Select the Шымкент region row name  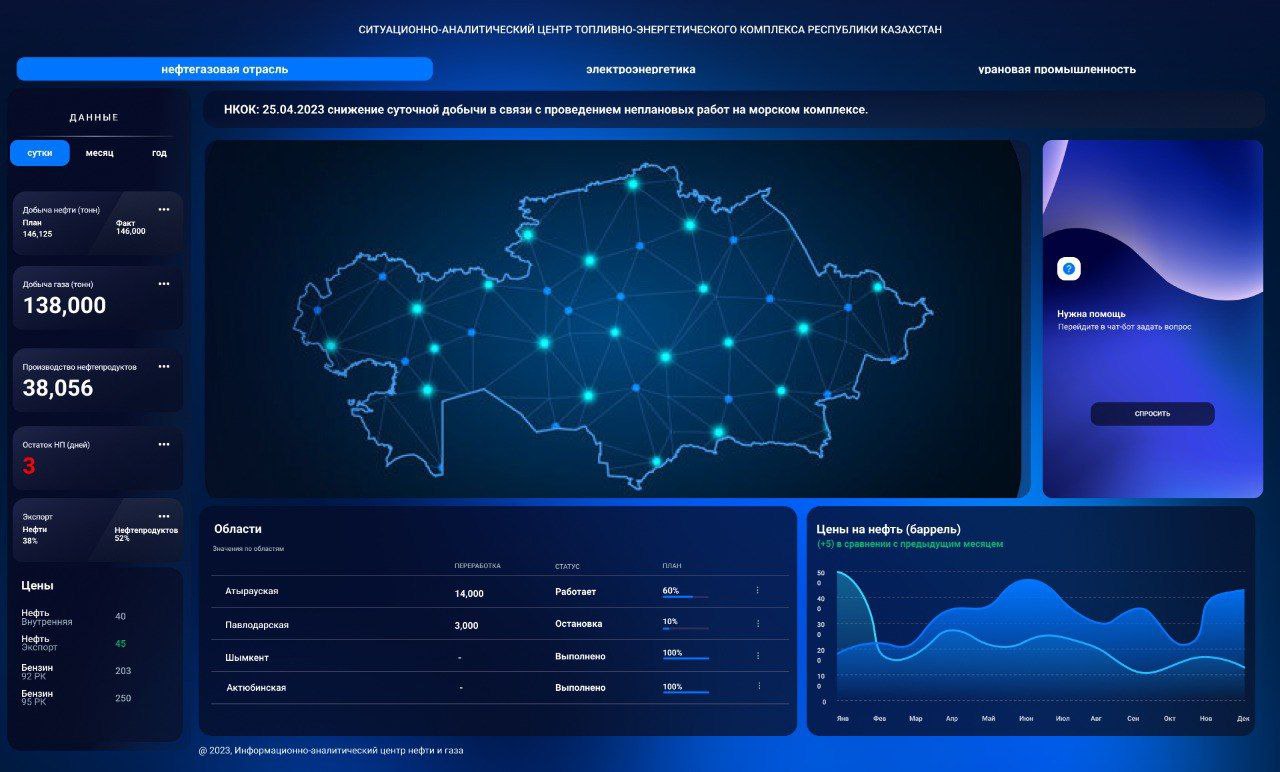click(247, 657)
